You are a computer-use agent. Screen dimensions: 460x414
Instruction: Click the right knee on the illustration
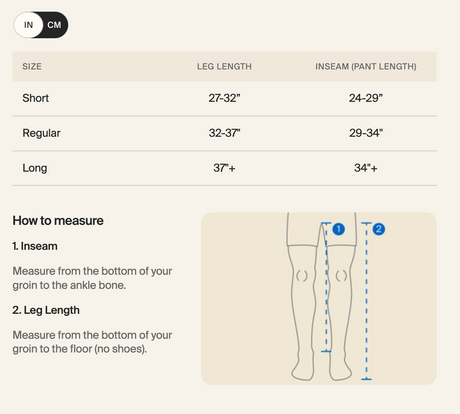[341, 276]
